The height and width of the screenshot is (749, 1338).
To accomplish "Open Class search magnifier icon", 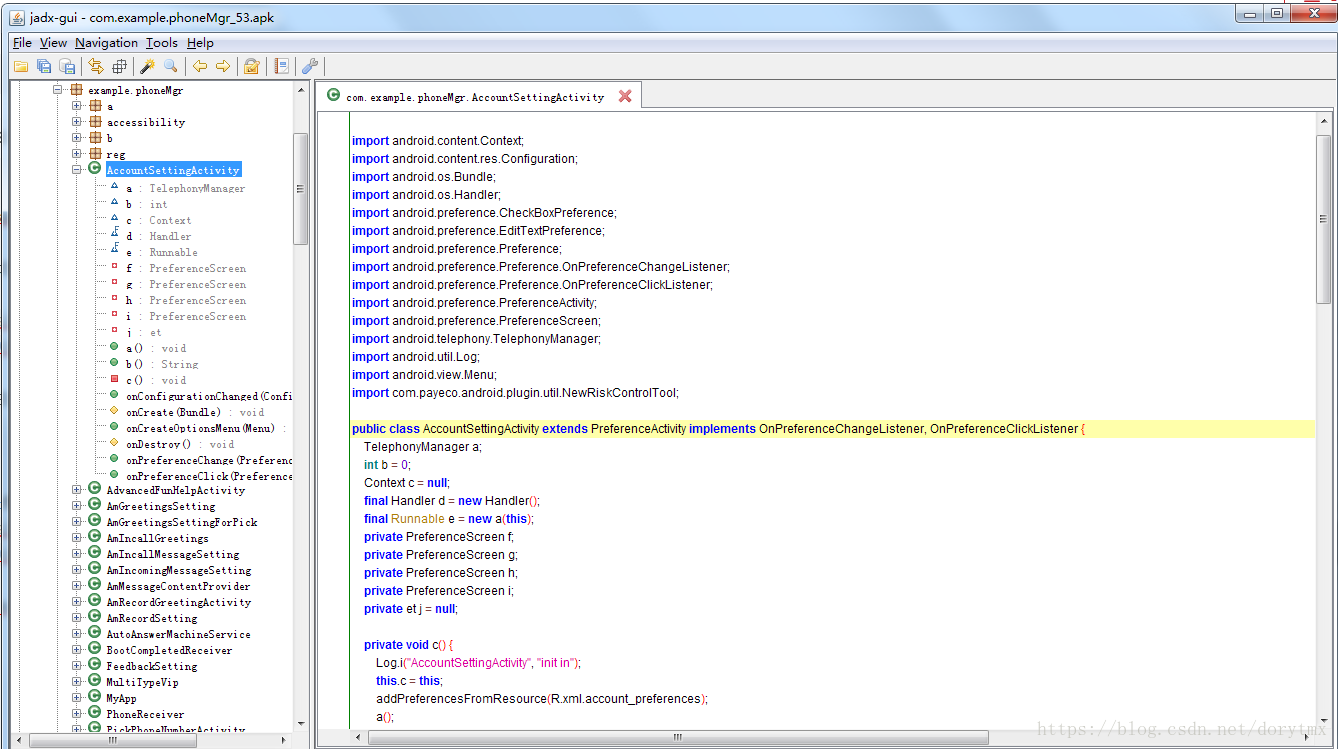I will (171, 66).
